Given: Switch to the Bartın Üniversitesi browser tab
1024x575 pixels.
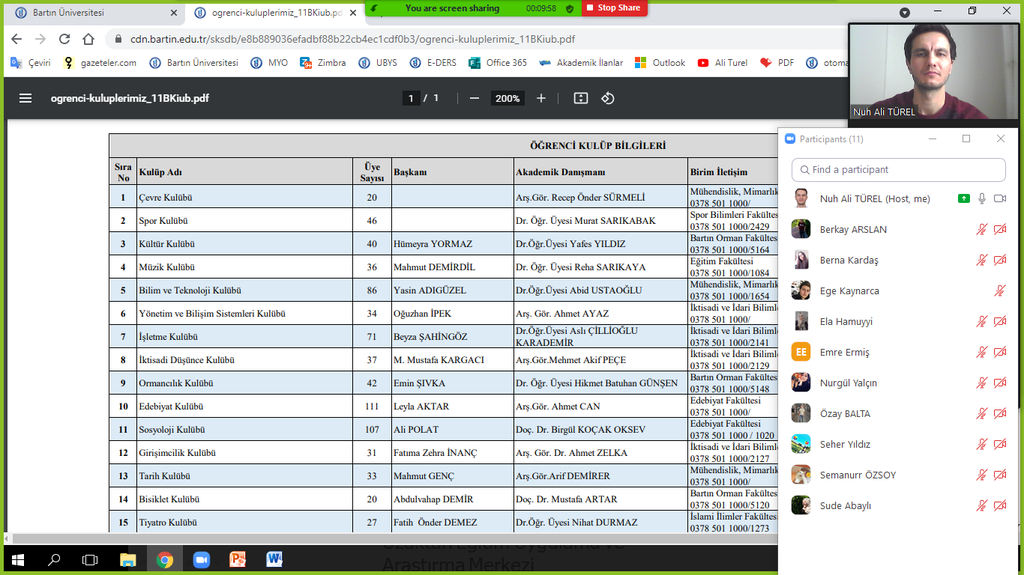Looking at the screenshot, I should coord(90,13).
